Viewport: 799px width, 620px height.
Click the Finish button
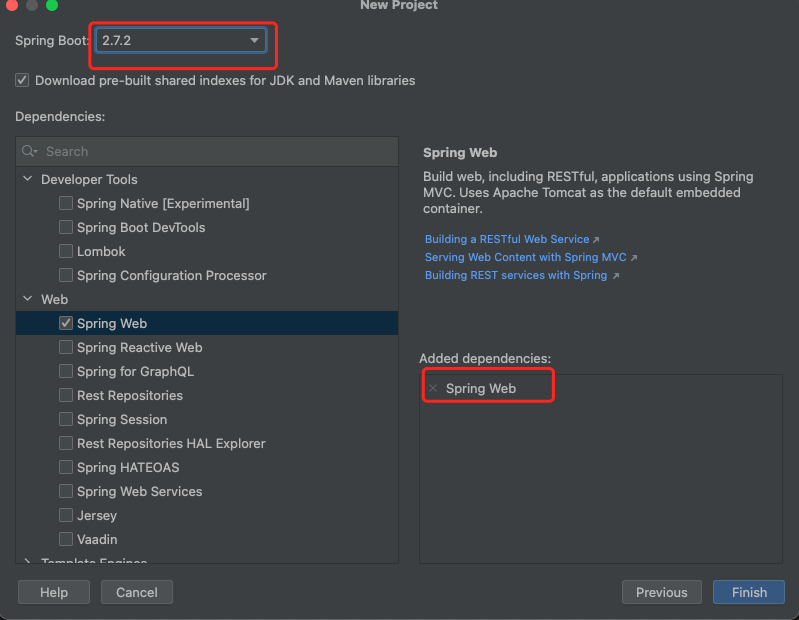(x=749, y=592)
